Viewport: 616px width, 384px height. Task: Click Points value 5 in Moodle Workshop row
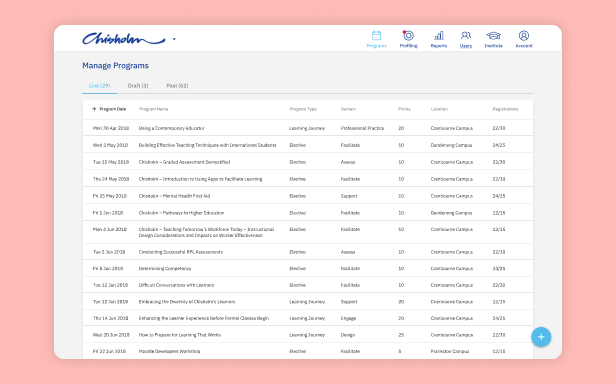pyautogui.click(x=400, y=351)
